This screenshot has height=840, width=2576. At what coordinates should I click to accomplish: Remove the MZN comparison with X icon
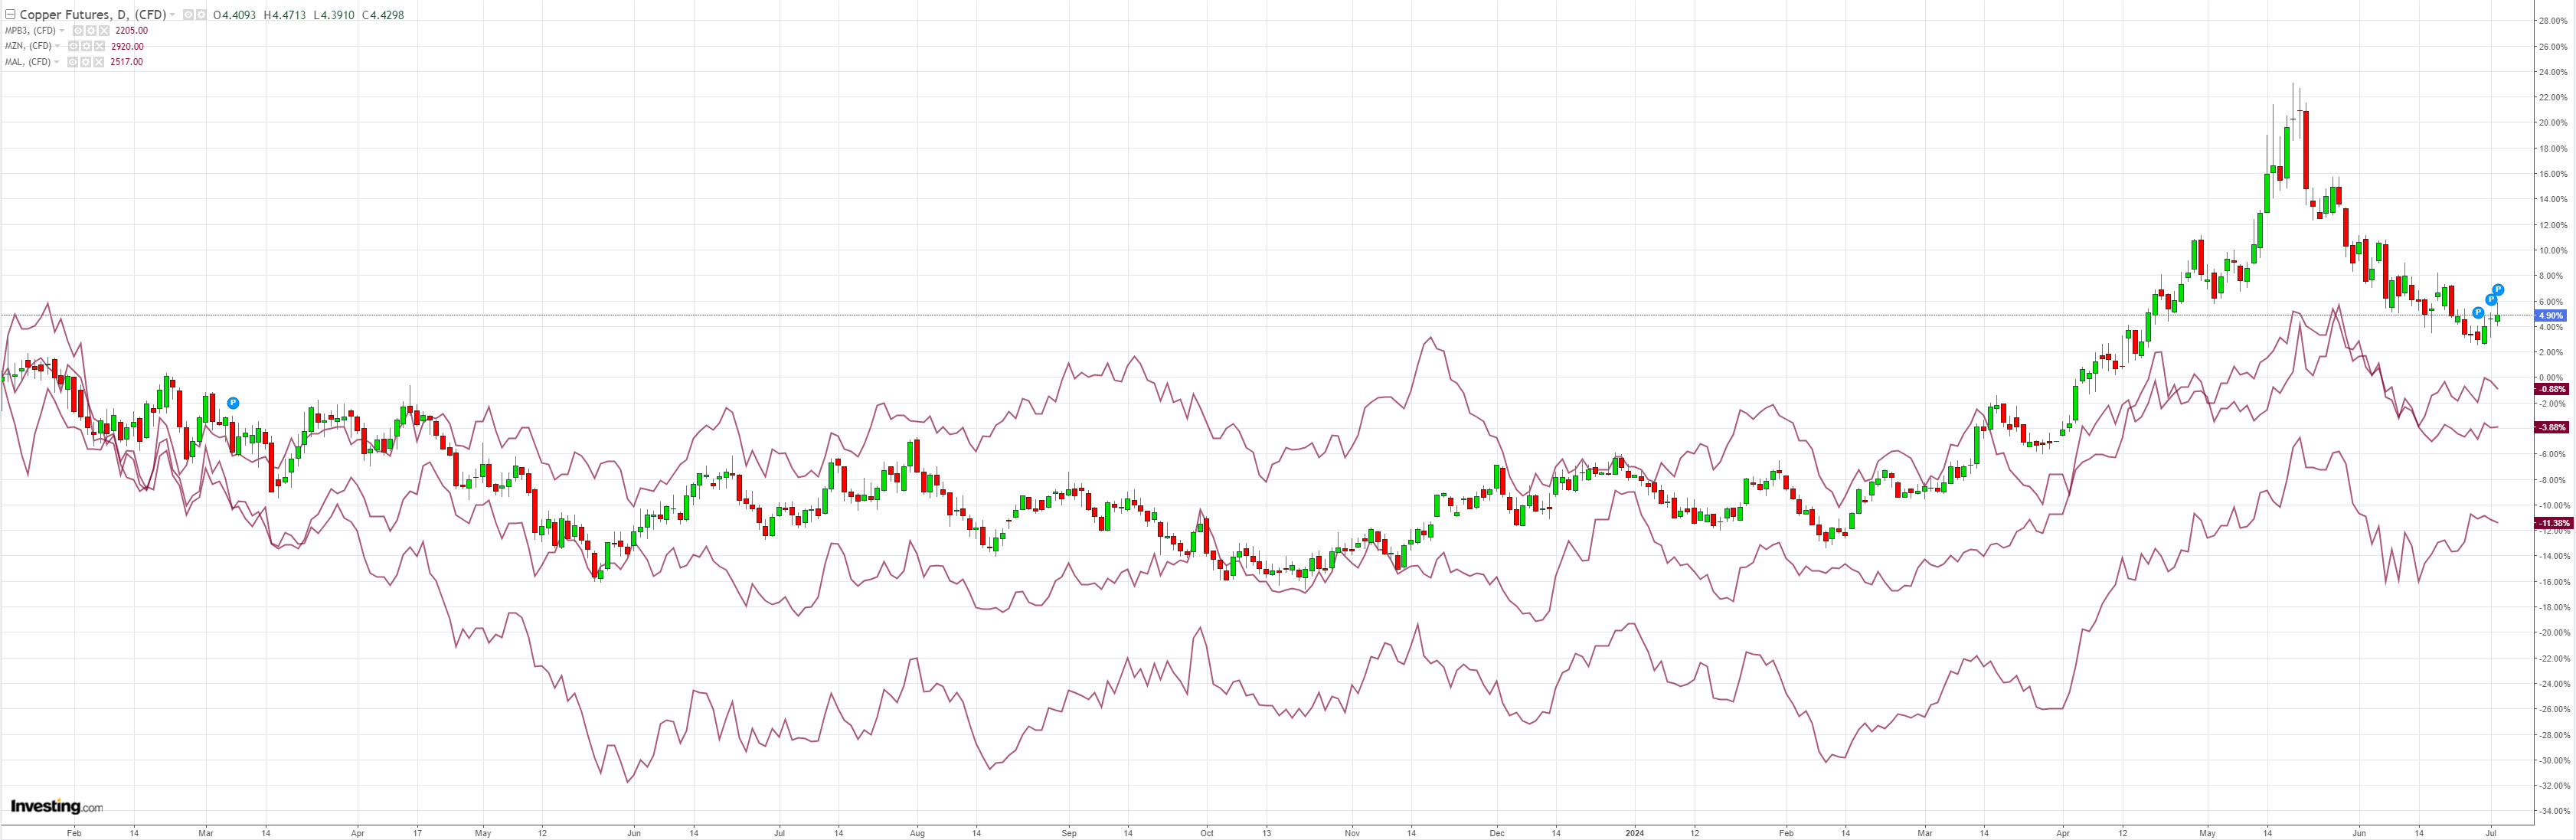[x=99, y=46]
